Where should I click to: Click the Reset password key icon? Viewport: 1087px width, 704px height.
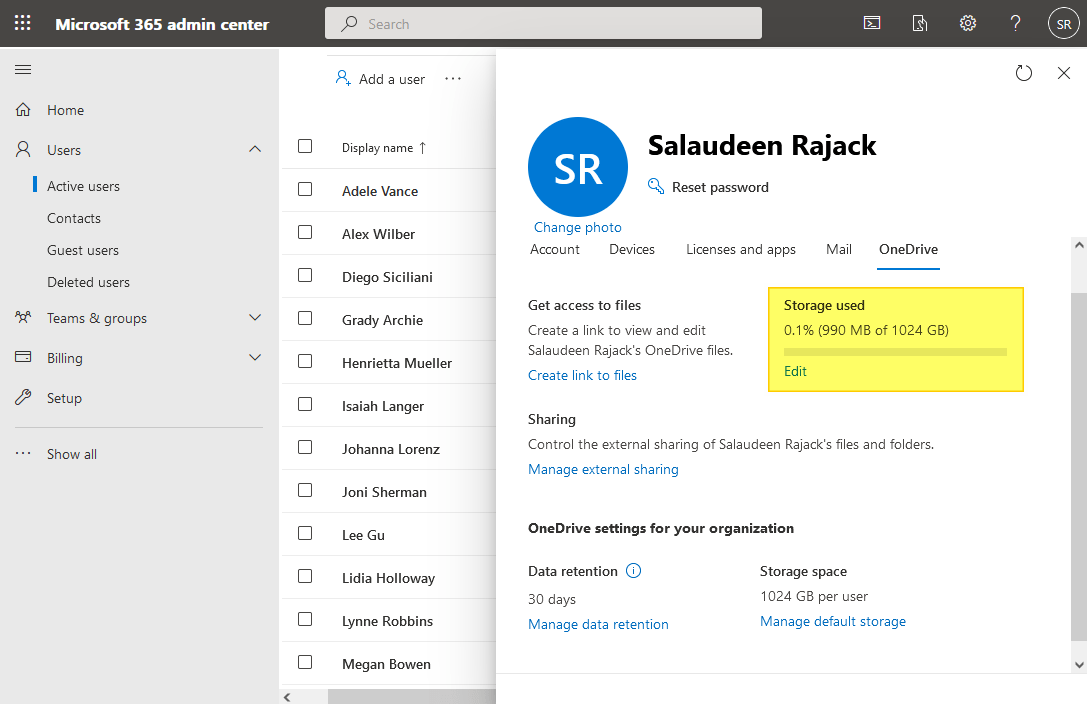tap(655, 186)
